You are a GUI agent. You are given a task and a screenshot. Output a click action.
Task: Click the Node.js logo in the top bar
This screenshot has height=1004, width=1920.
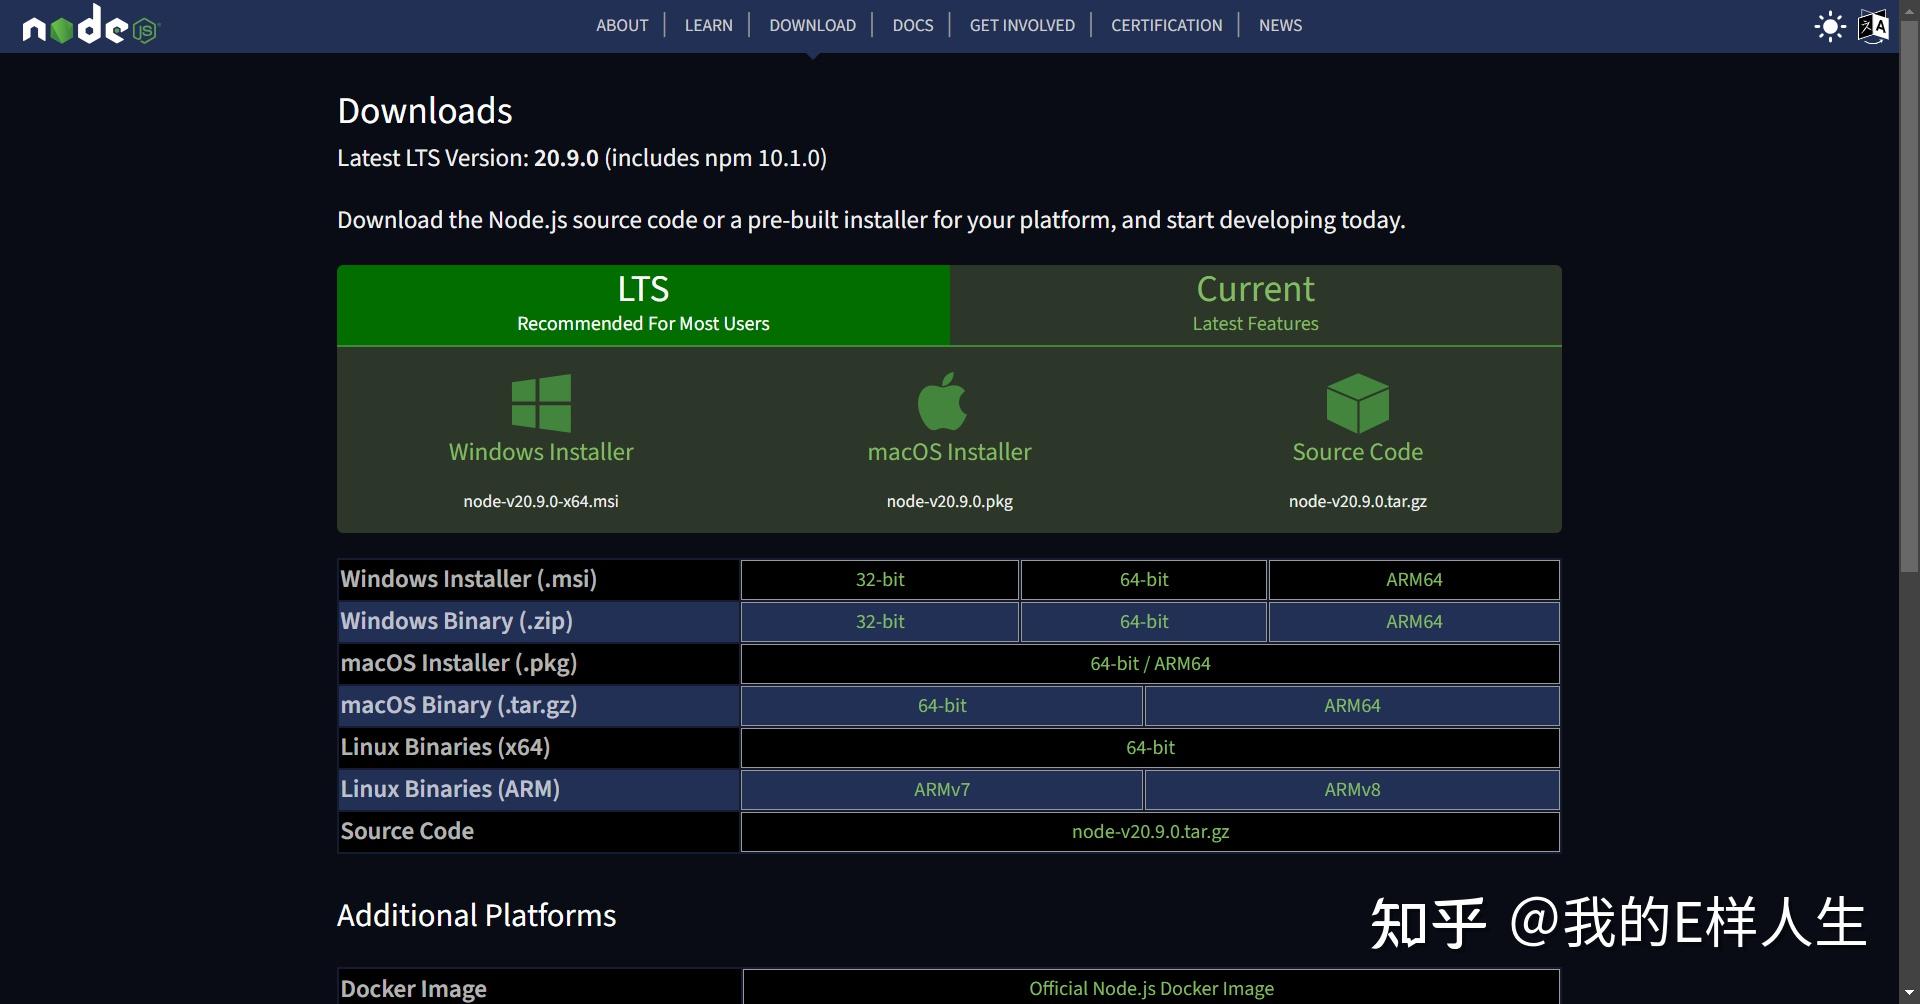tap(88, 26)
